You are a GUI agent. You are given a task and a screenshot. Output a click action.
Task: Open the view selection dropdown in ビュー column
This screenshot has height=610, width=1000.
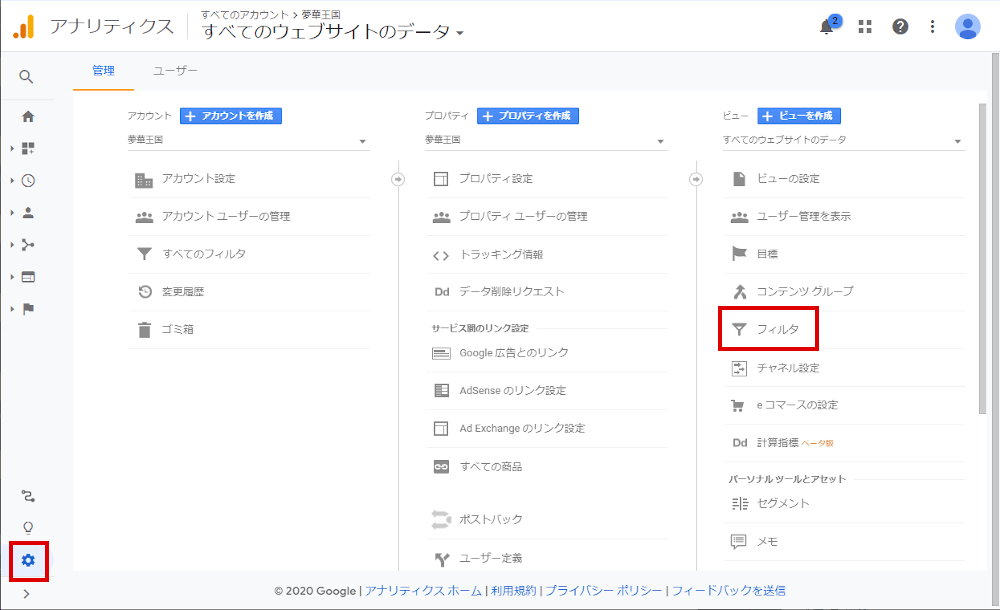point(843,140)
